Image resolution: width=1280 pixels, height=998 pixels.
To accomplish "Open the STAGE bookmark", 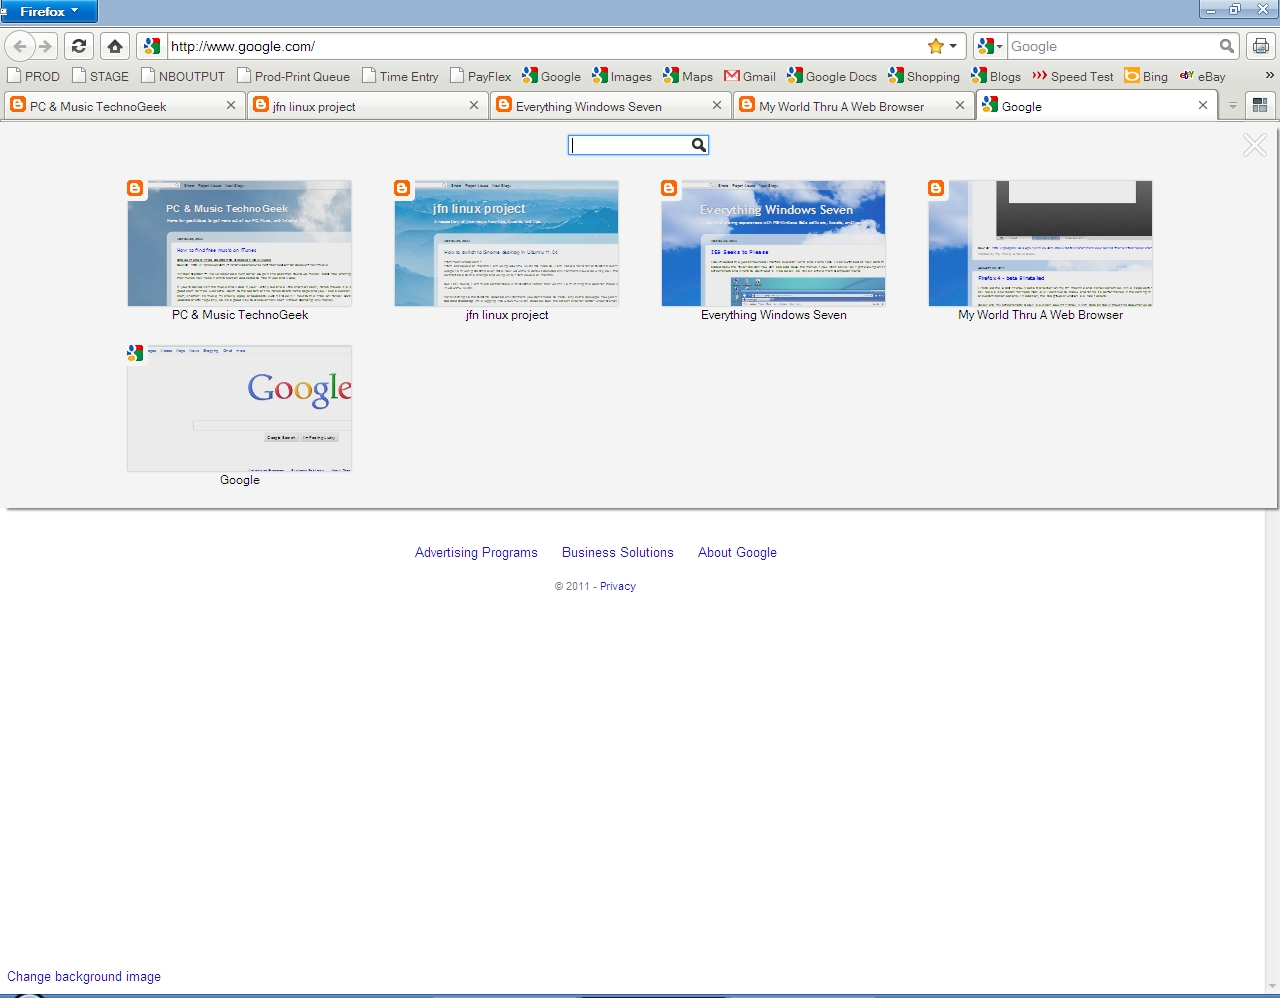I will coord(100,76).
